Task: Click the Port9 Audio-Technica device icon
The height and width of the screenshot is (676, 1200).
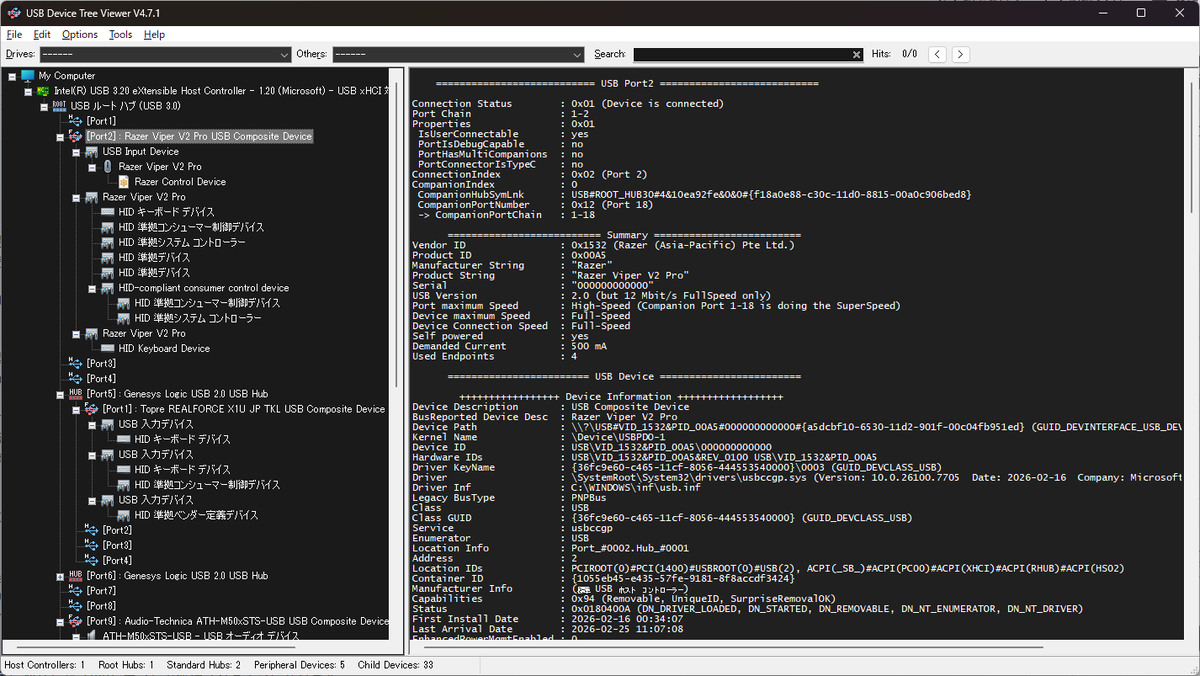Action: [75, 621]
